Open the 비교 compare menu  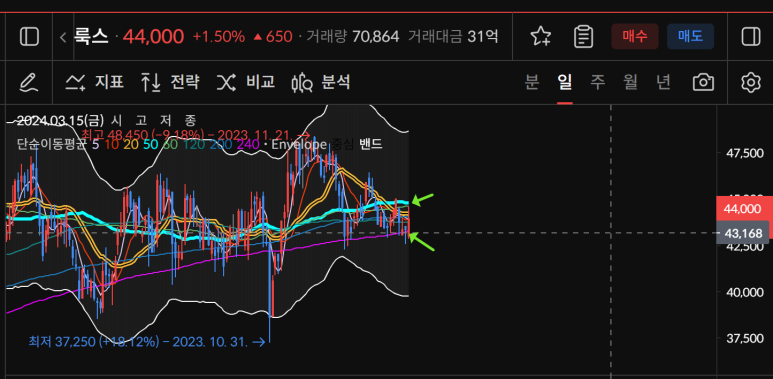[x=246, y=82]
